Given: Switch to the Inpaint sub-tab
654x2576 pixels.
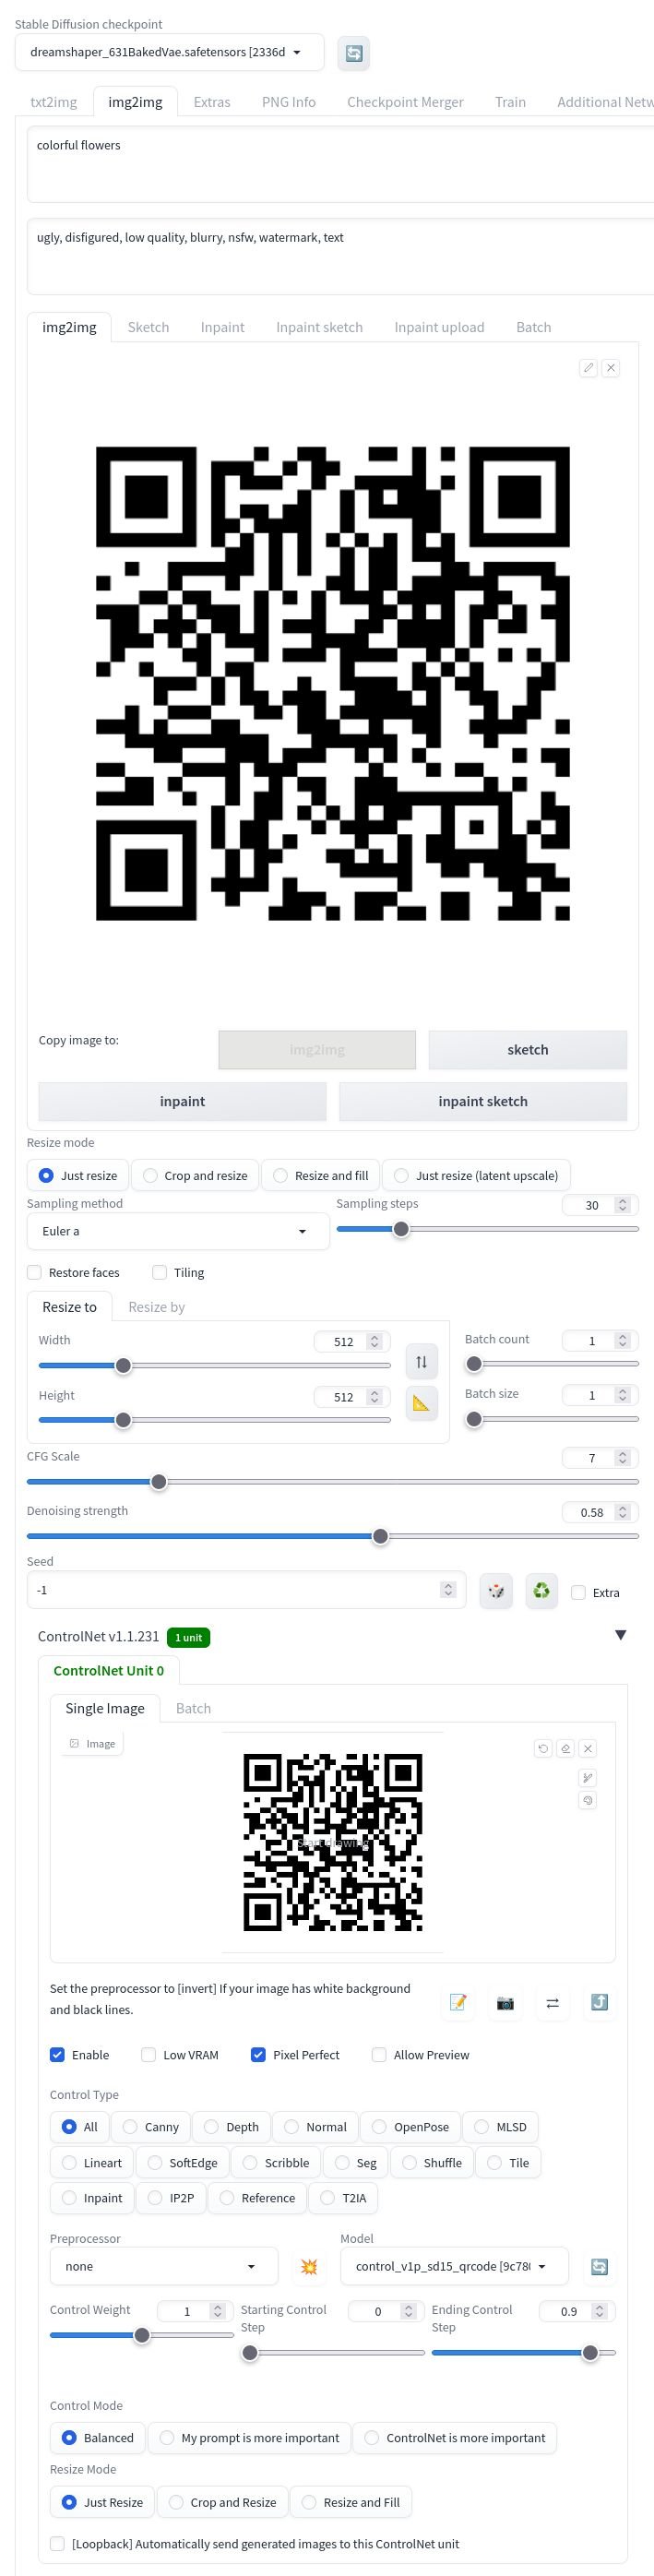Looking at the screenshot, I should [x=222, y=327].
